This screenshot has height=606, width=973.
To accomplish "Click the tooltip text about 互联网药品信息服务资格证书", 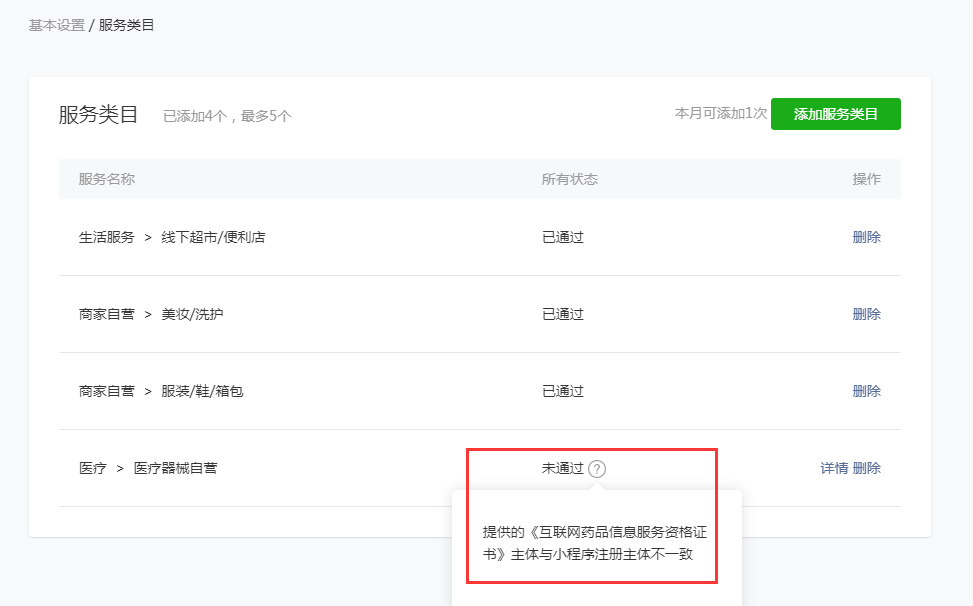I will 594,543.
